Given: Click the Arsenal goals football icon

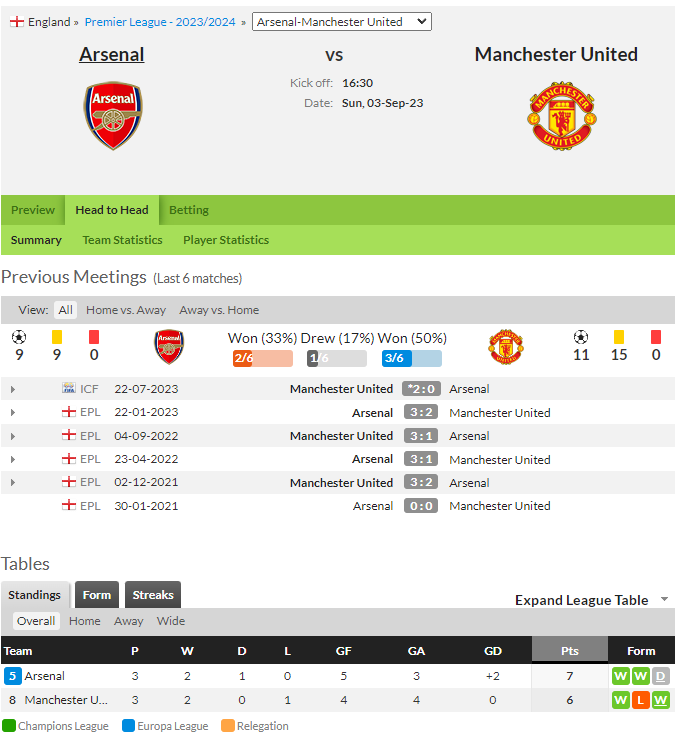Looking at the screenshot, I should point(19,337).
